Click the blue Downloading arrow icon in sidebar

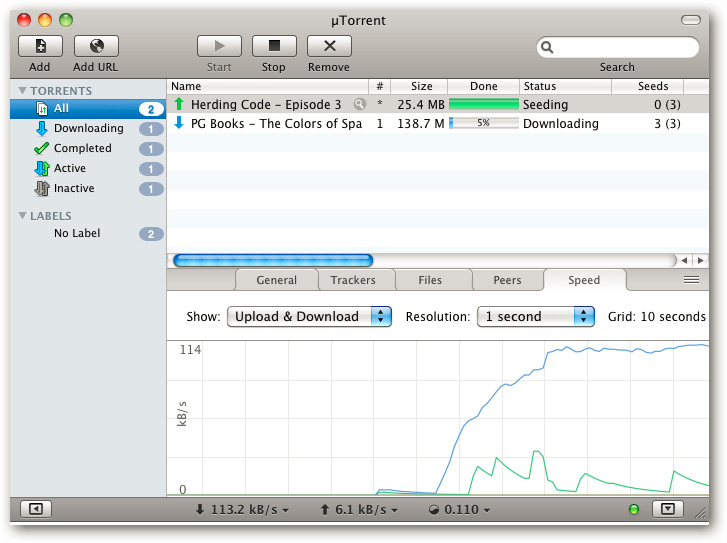click(42, 128)
